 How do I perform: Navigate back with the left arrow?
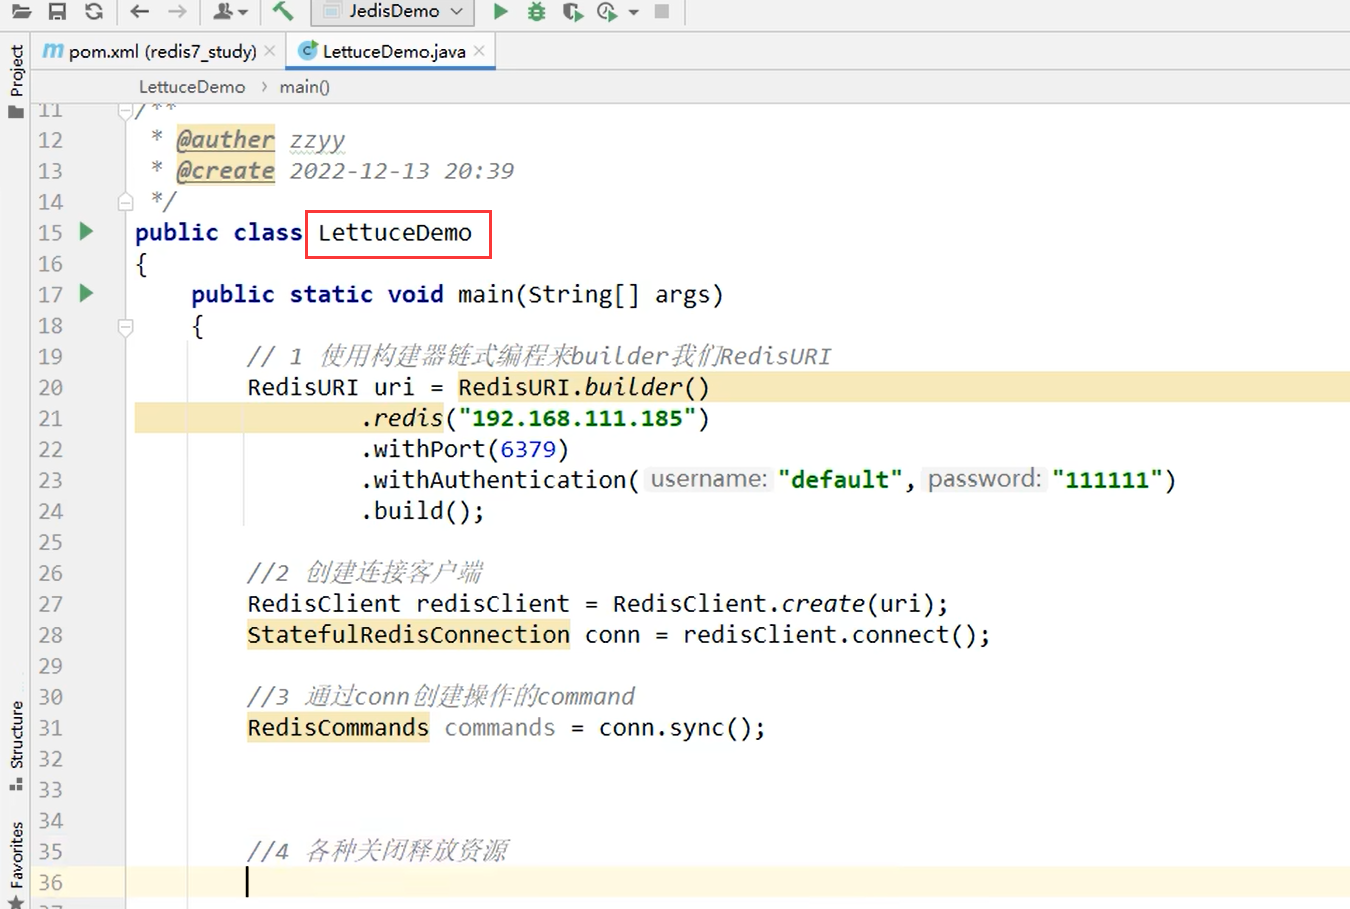pos(140,12)
